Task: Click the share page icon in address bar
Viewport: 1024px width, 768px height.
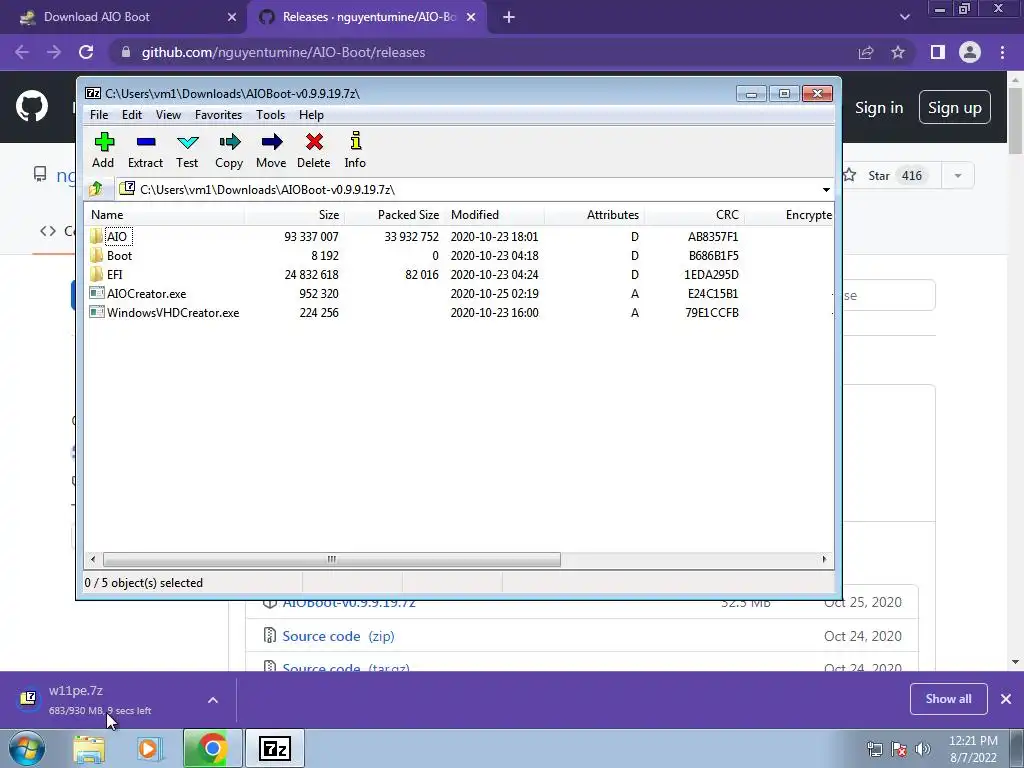Action: tap(866, 52)
